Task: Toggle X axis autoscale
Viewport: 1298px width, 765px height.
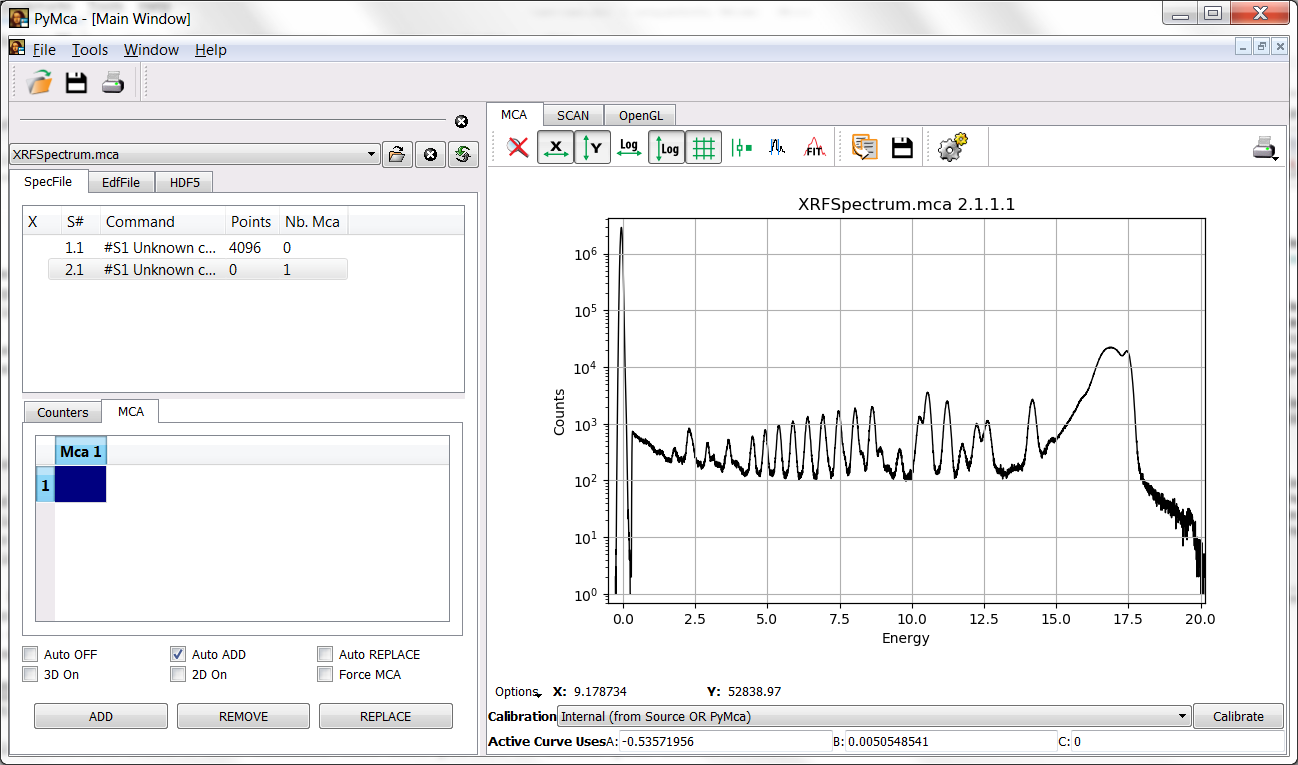Action: 556,146
